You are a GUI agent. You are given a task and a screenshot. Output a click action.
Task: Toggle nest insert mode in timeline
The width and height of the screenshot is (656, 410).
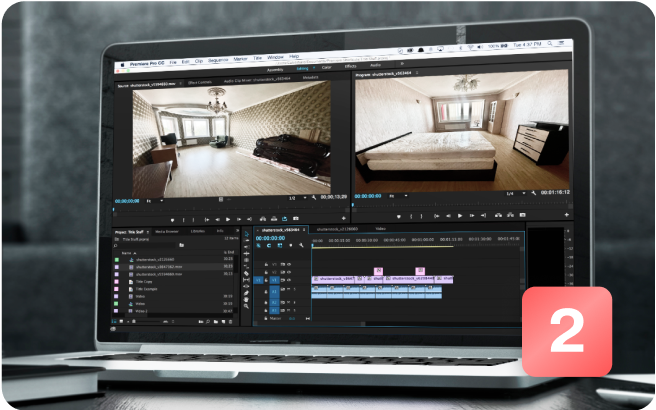[259, 246]
